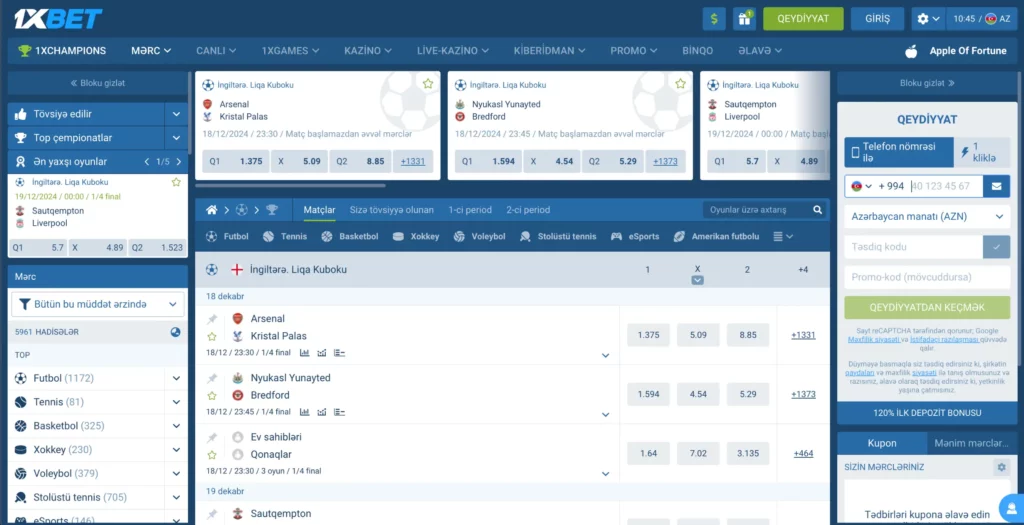The width and height of the screenshot is (1024, 525).
Task: Pin the Arsenal vs Kristal Palas match
Action: [212, 319]
